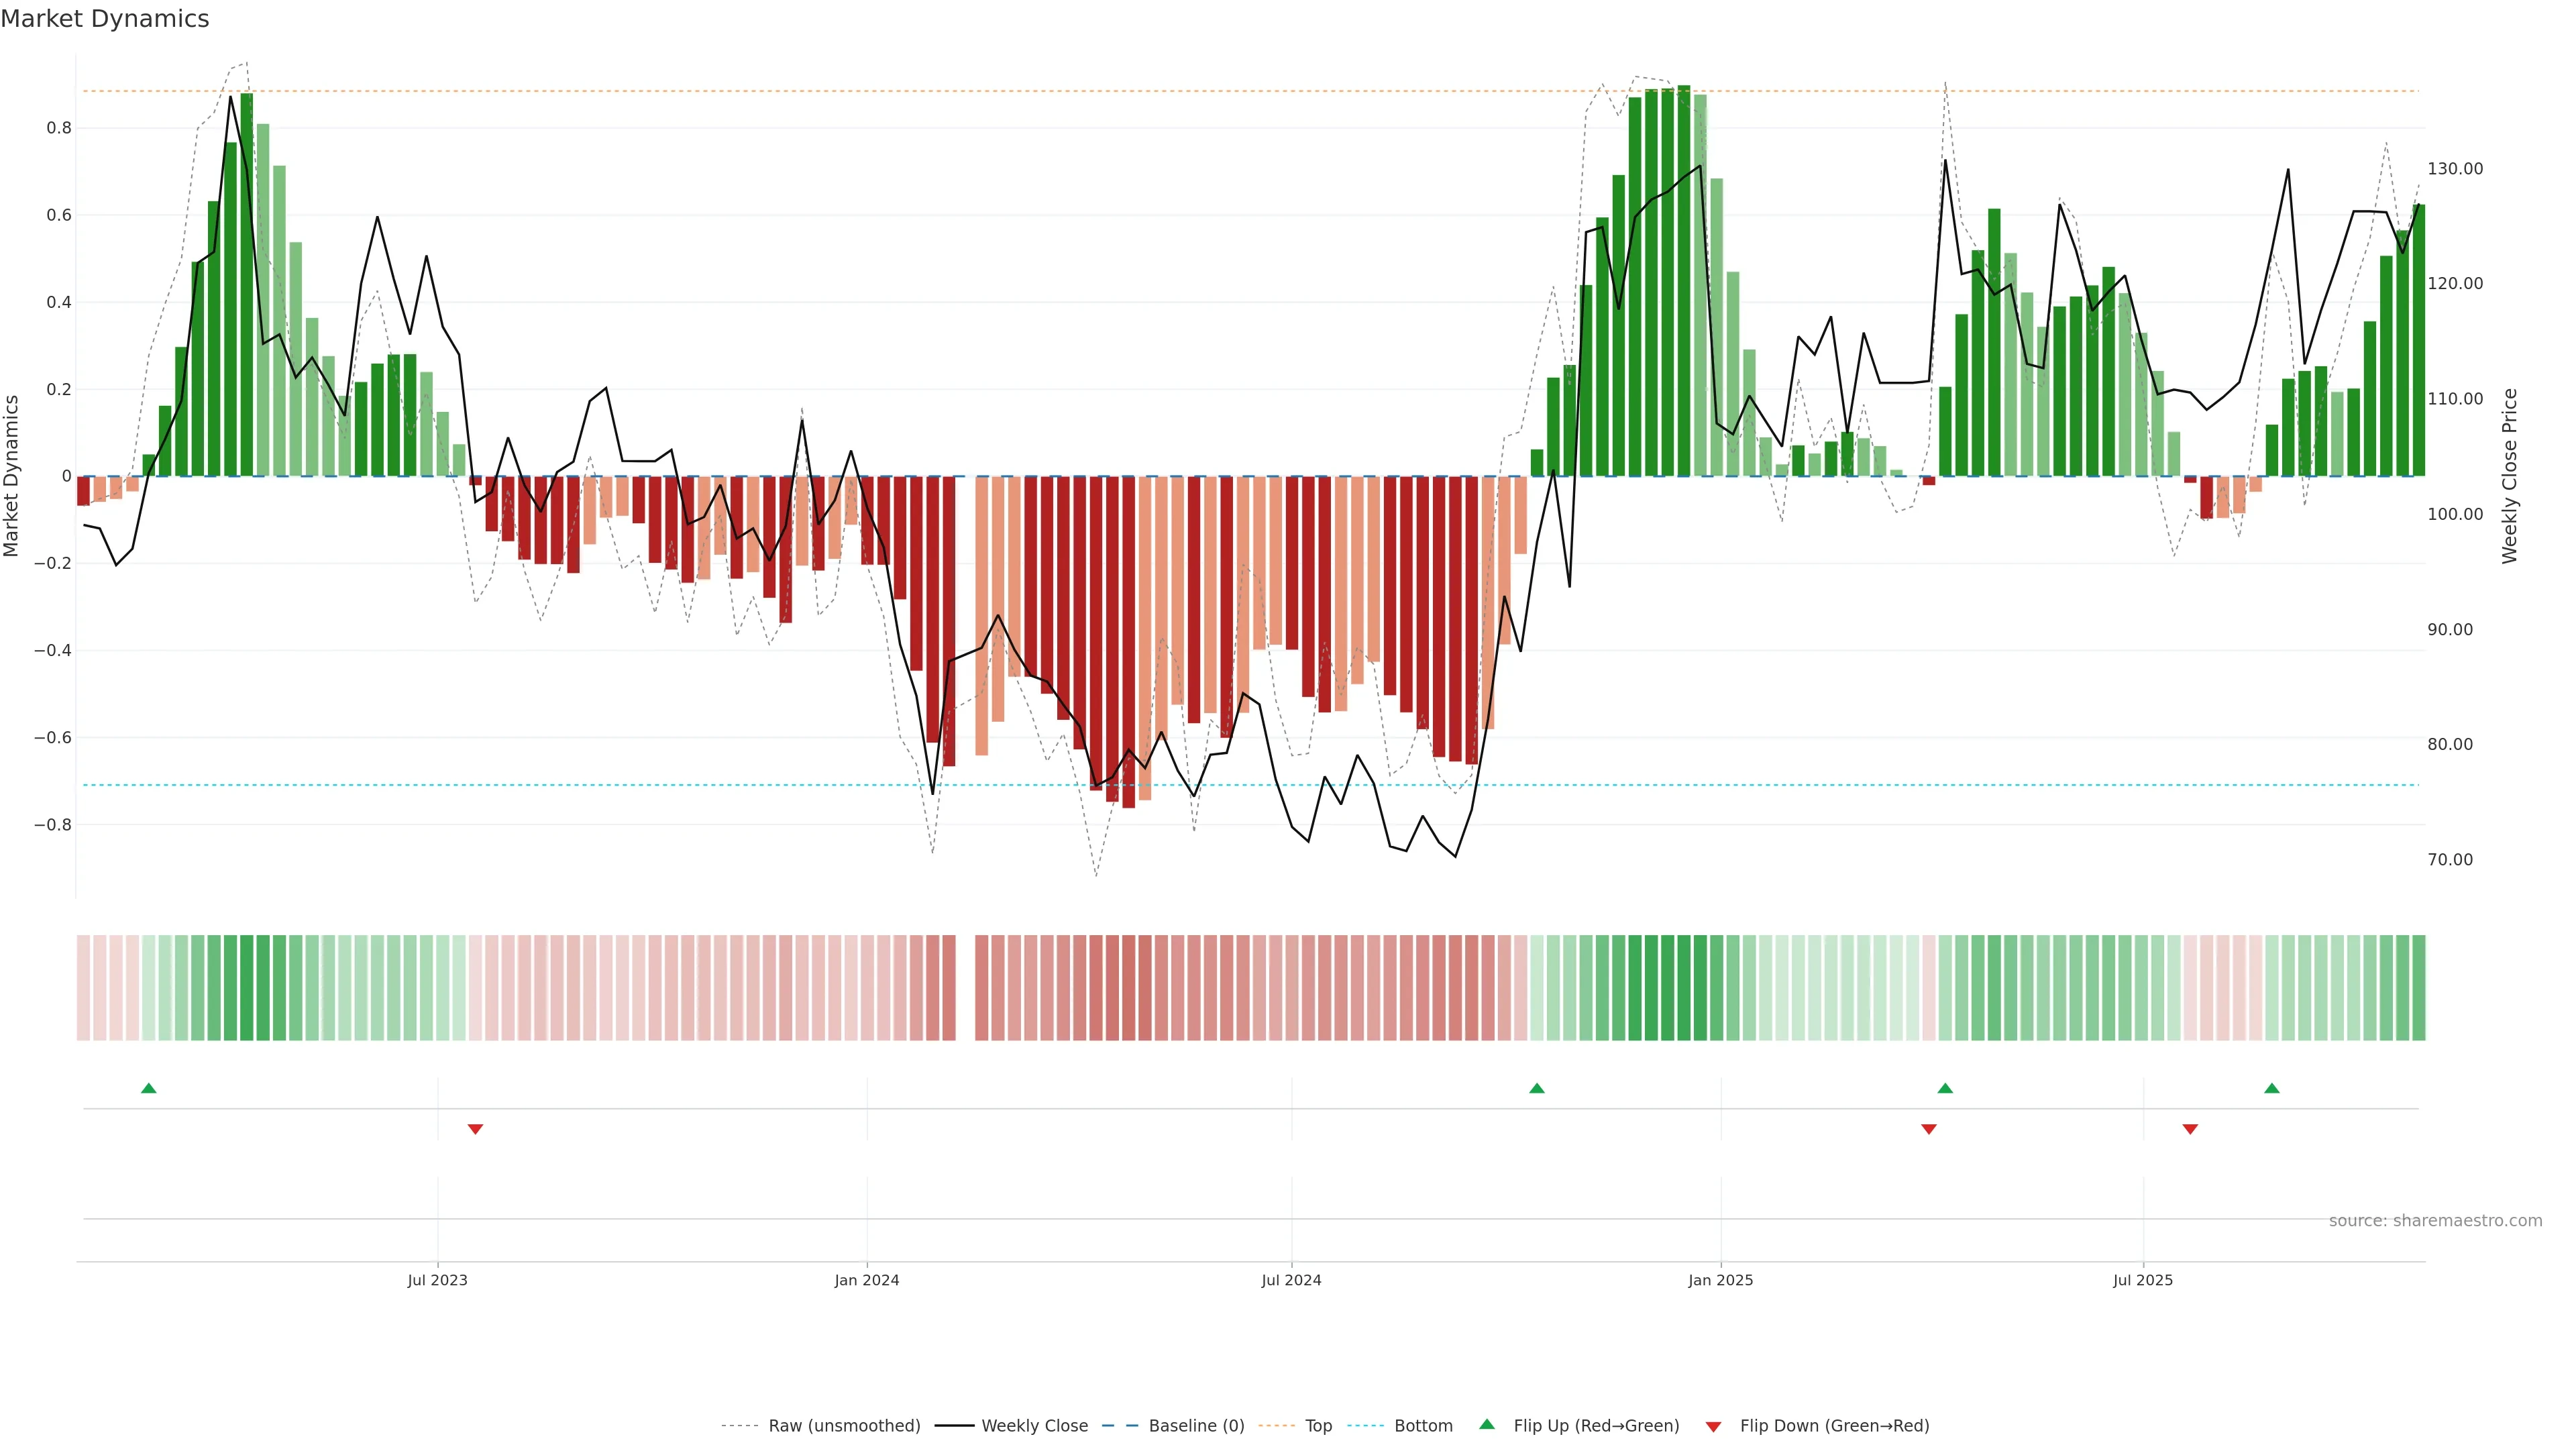
Task: Click the red flip-down marker just after Jul 2023
Action: click(x=475, y=1129)
